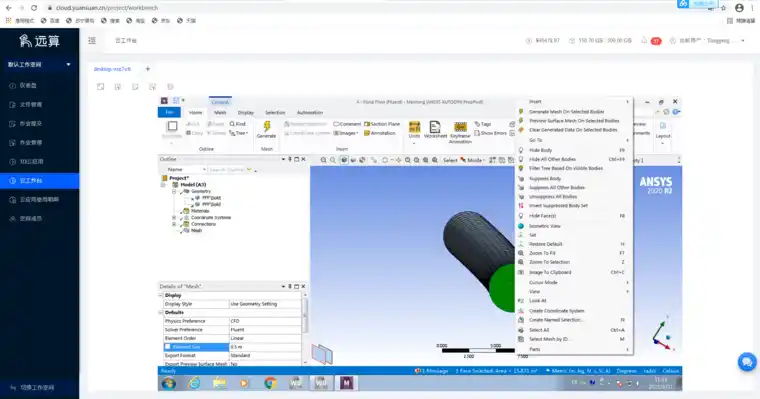Click the media player icon in taskbar
The height and width of the screenshot is (399, 760).
[244, 383]
